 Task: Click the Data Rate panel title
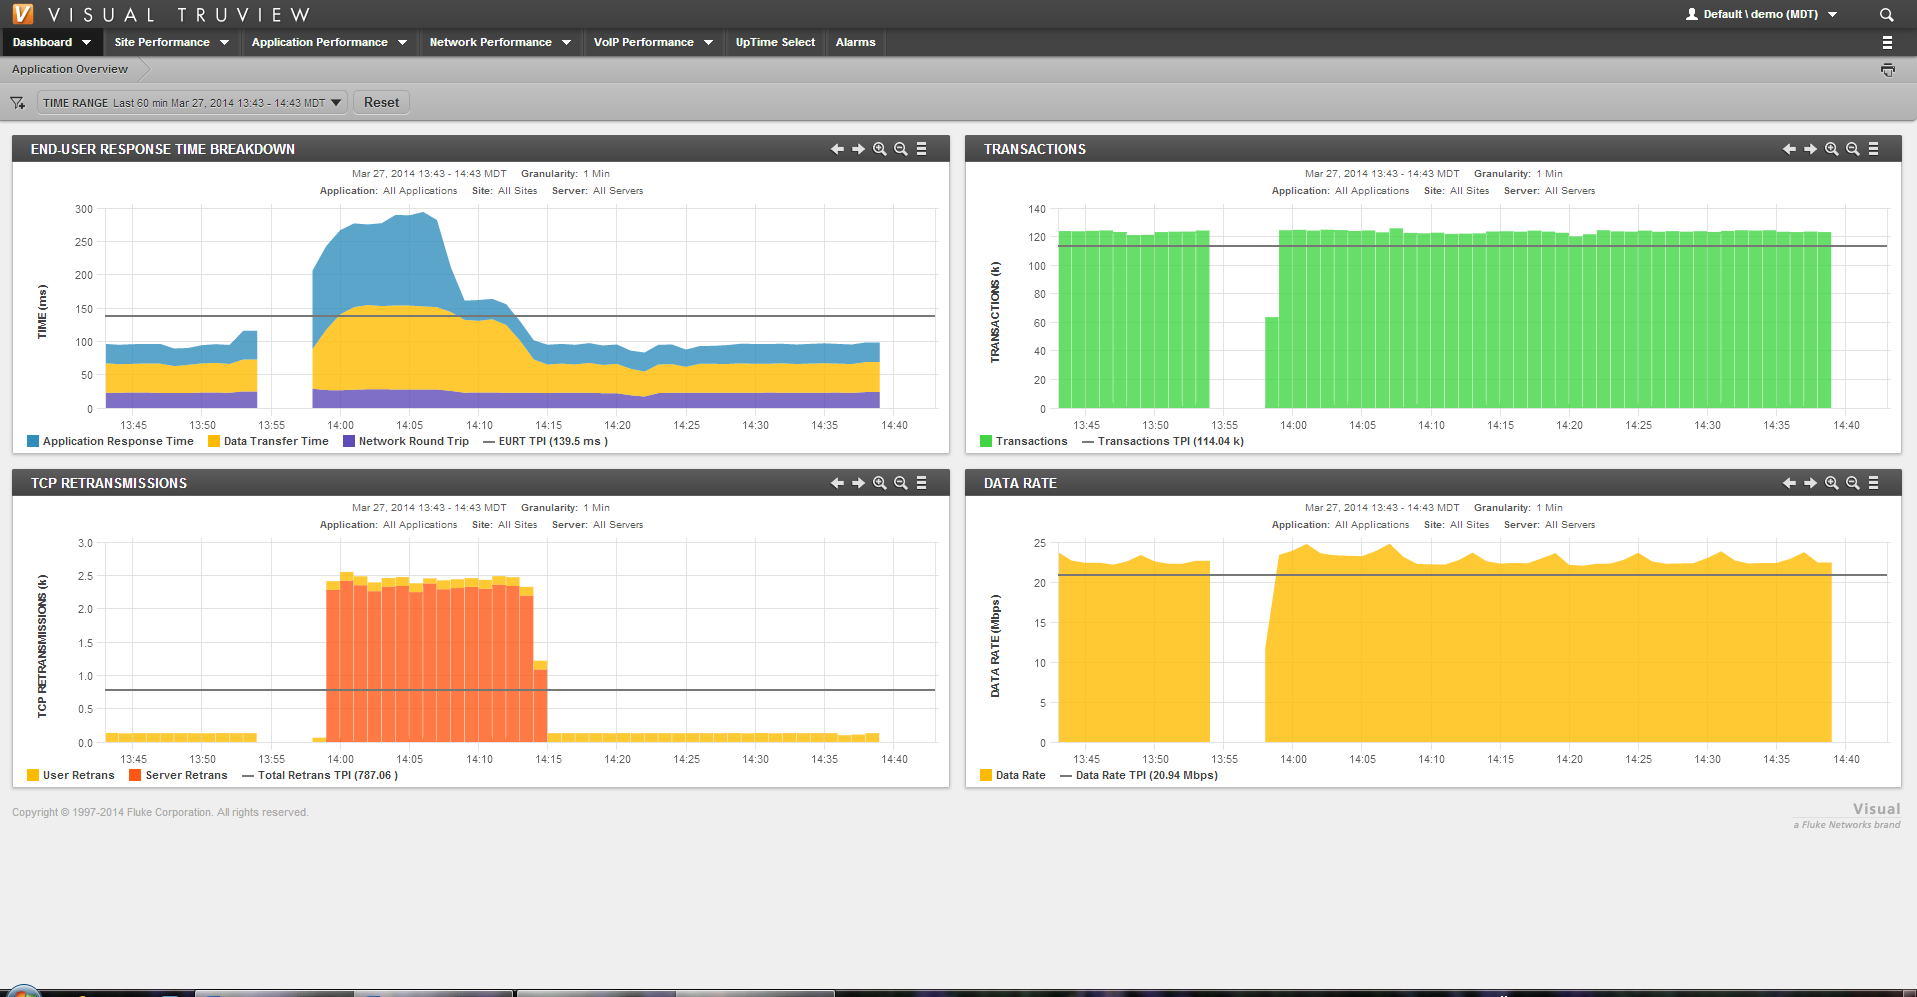tap(1020, 483)
